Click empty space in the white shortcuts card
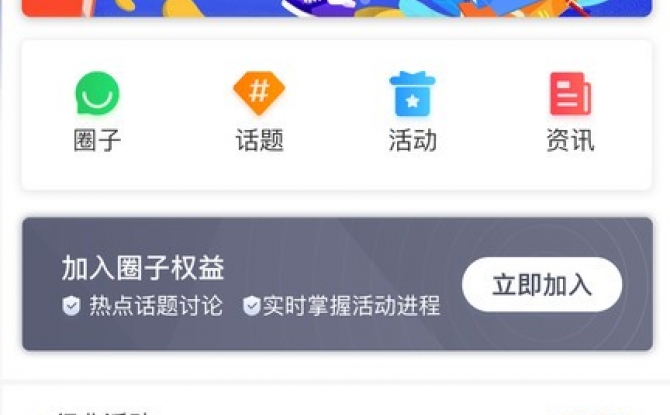This screenshot has width=670, height=415. click(337, 173)
